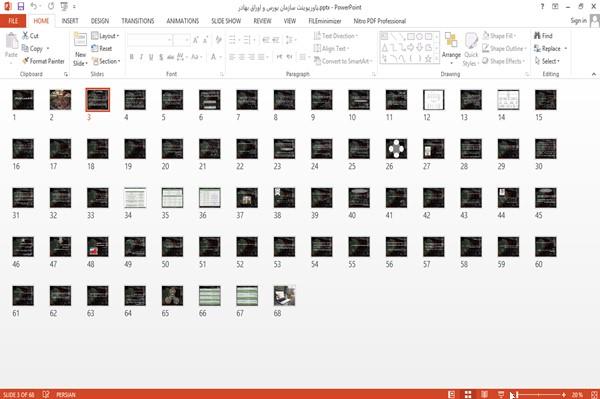
Task: Click Slide Sorter view icon in status bar
Action: [x=468, y=394]
